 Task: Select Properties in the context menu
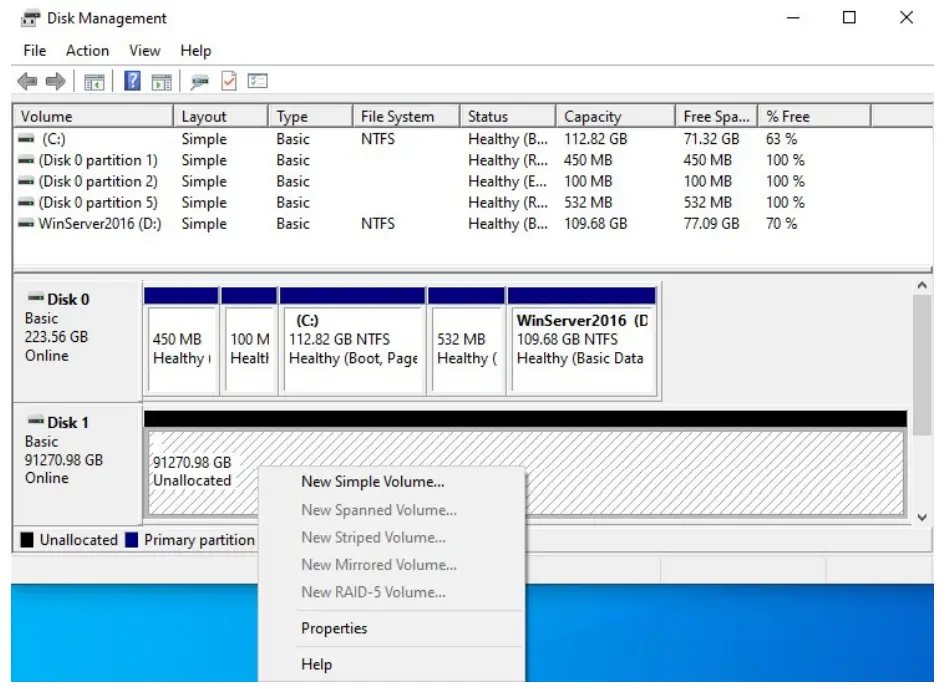pos(333,629)
